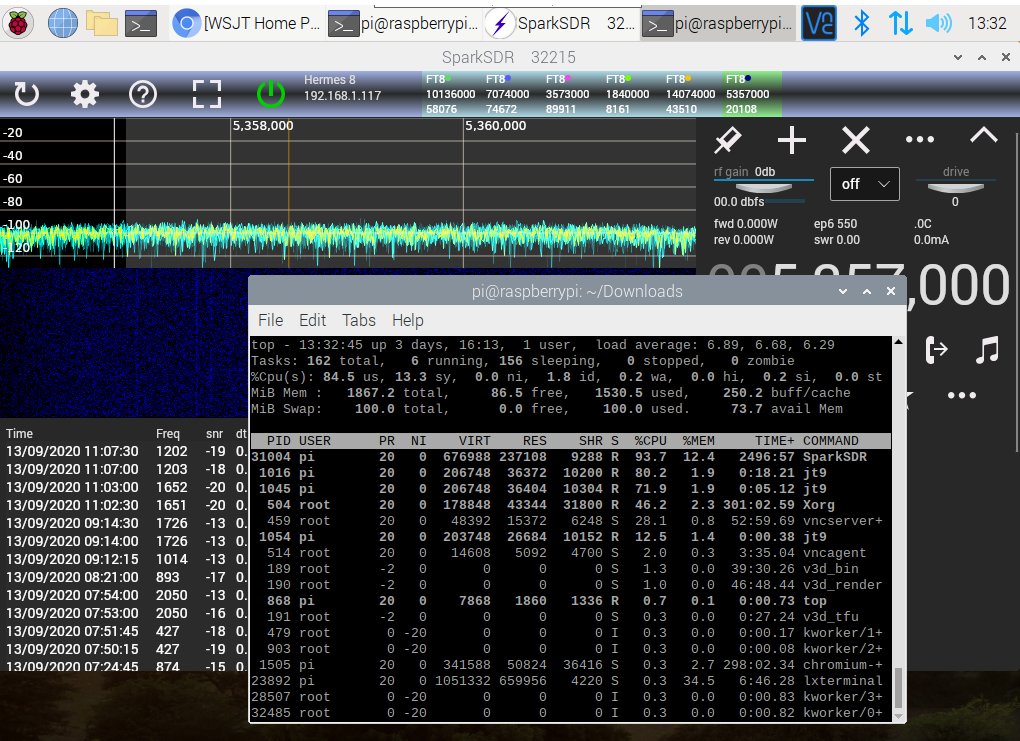The width and height of the screenshot is (1020, 741).
Task: Click the SparkSDR window right-edge scrollbar
Action: 1016,293
